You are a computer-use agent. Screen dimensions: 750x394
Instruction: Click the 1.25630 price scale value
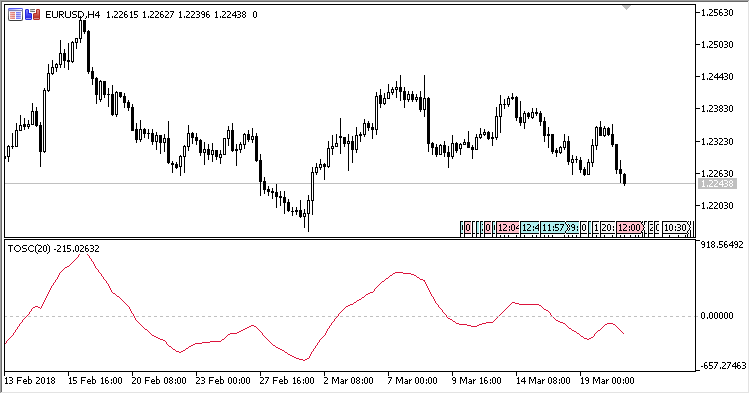tap(717, 12)
